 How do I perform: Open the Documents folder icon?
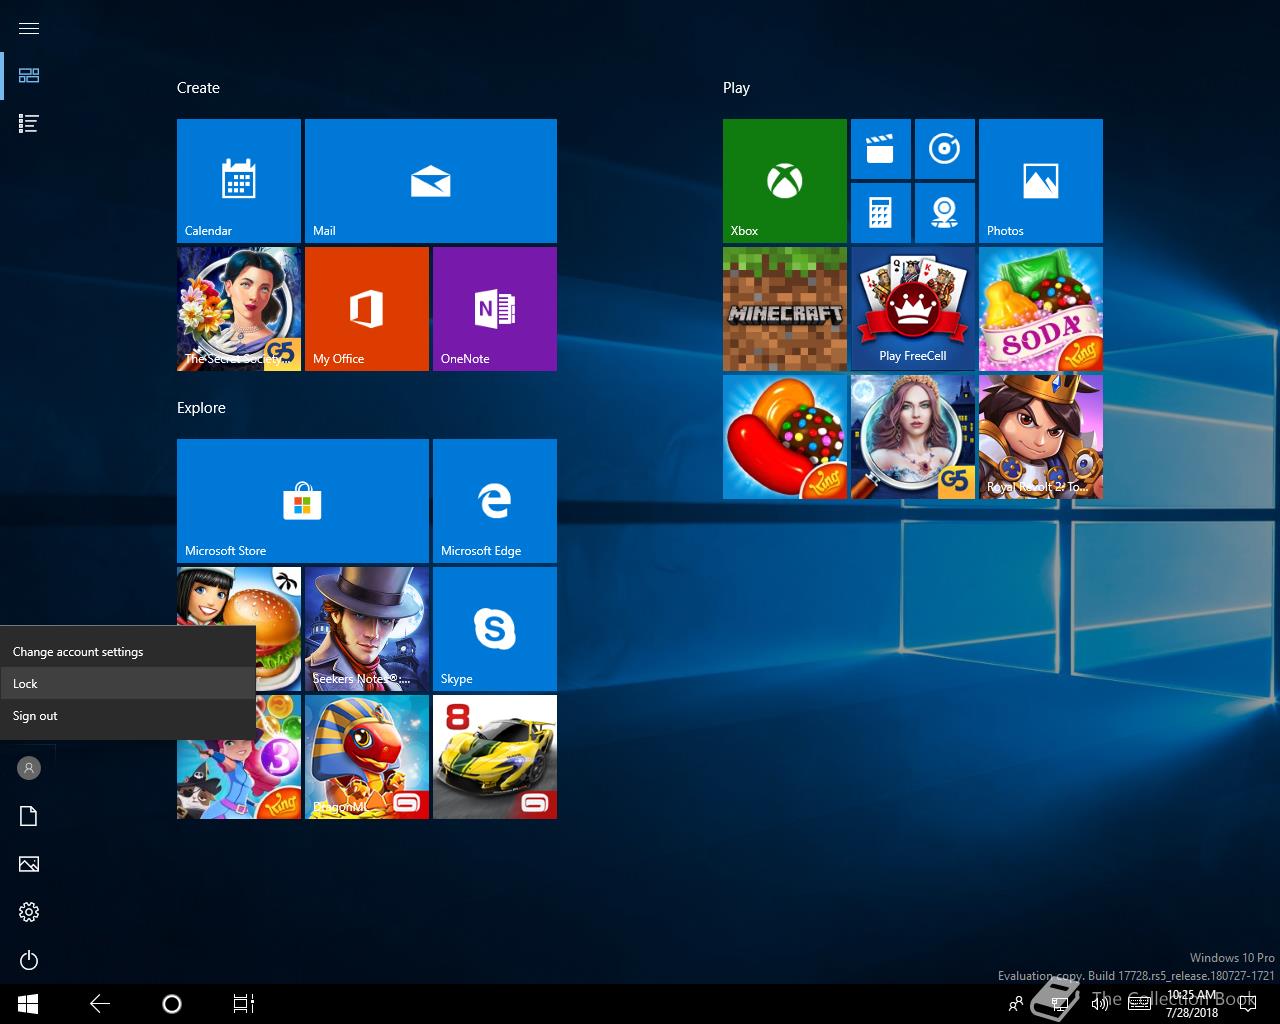point(29,816)
